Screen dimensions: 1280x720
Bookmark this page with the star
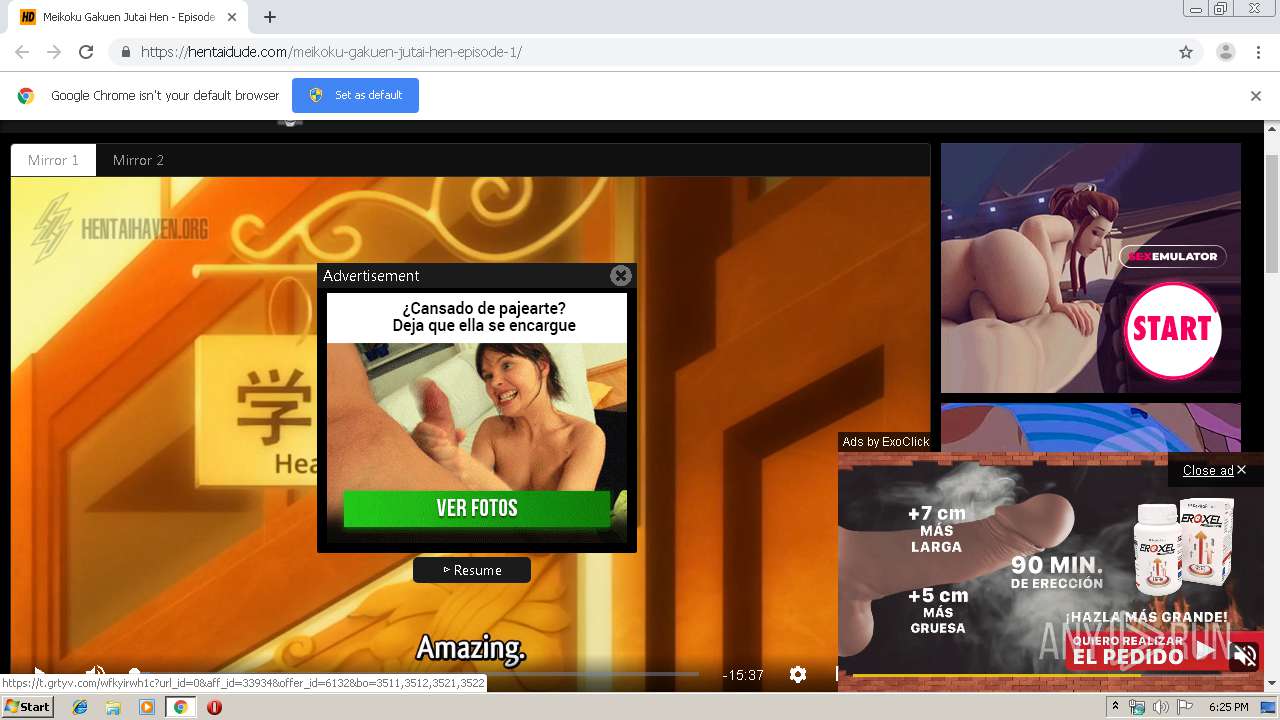pyautogui.click(x=1186, y=52)
